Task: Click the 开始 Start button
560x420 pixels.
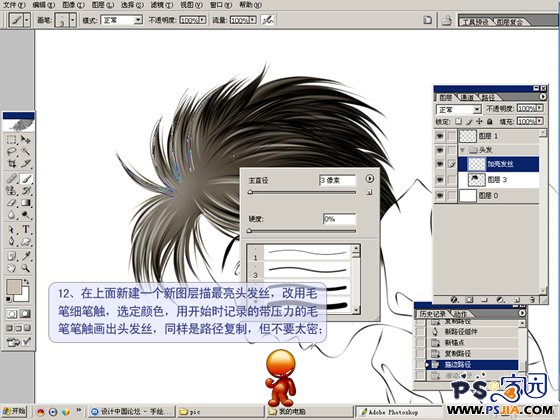Action: [x=14, y=411]
